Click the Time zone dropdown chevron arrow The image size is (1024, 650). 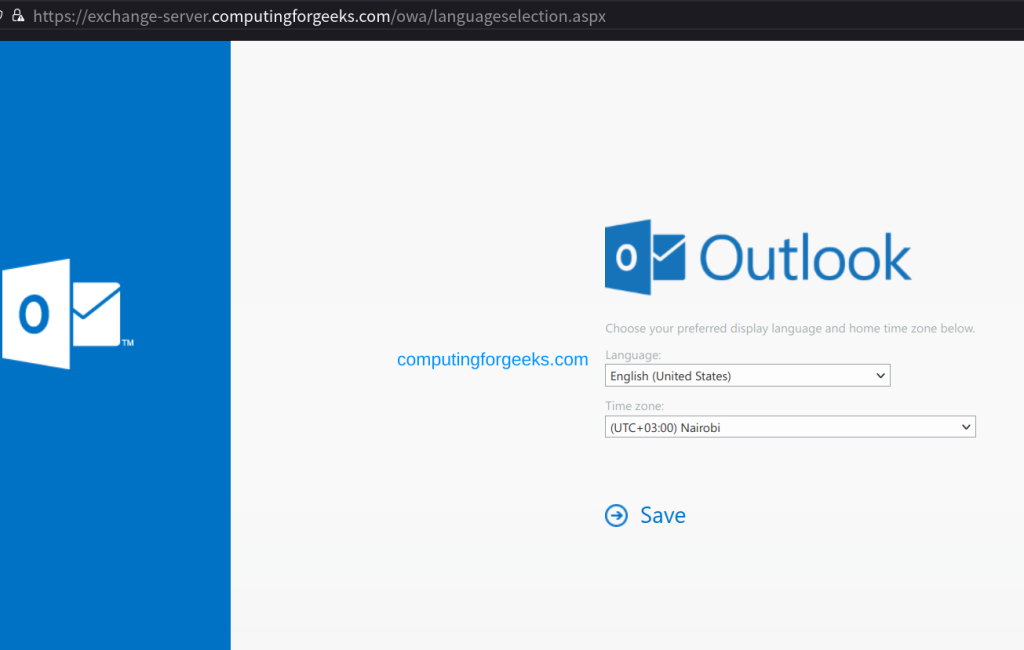(967, 426)
